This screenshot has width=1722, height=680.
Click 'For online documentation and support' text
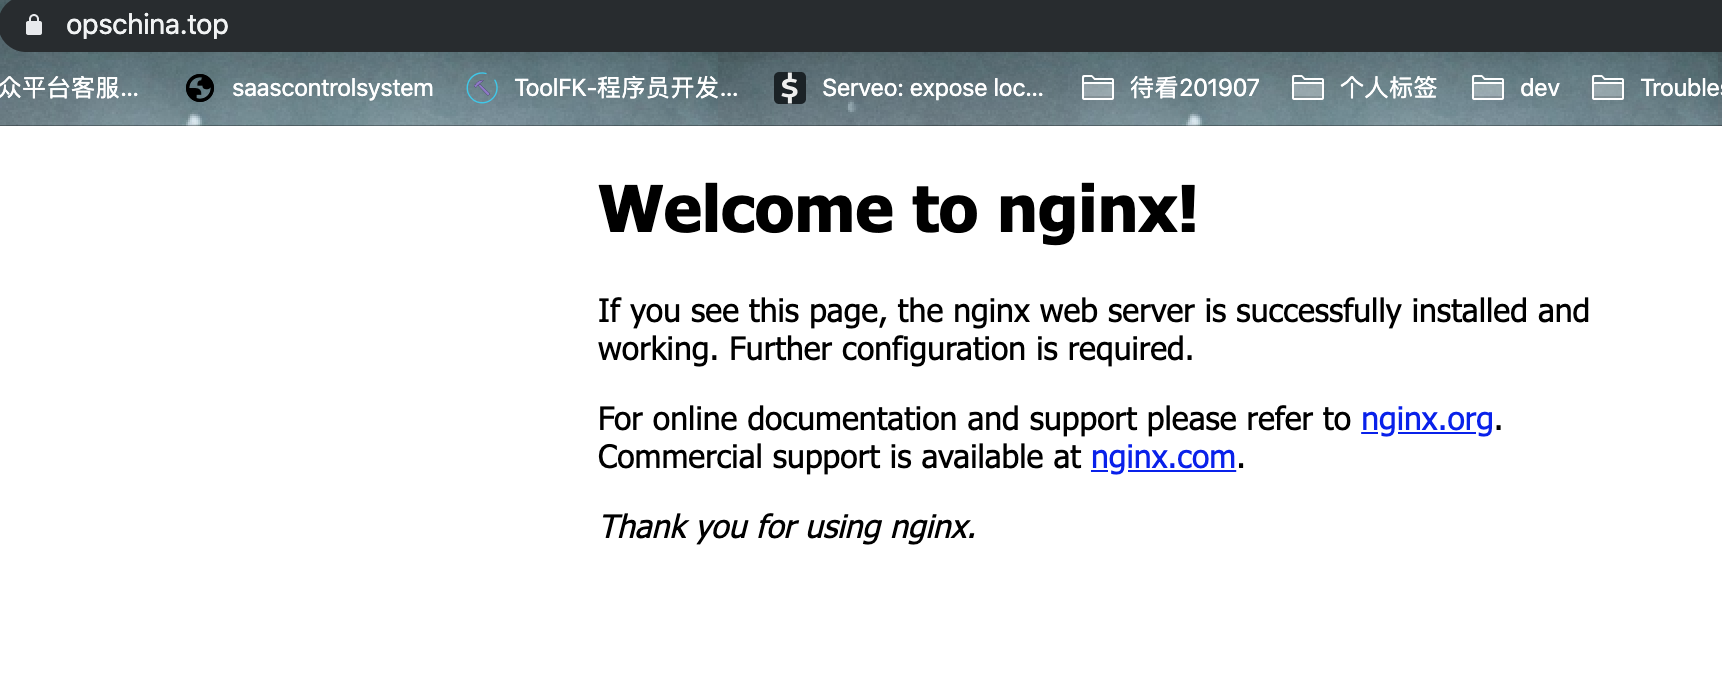click(x=868, y=419)
